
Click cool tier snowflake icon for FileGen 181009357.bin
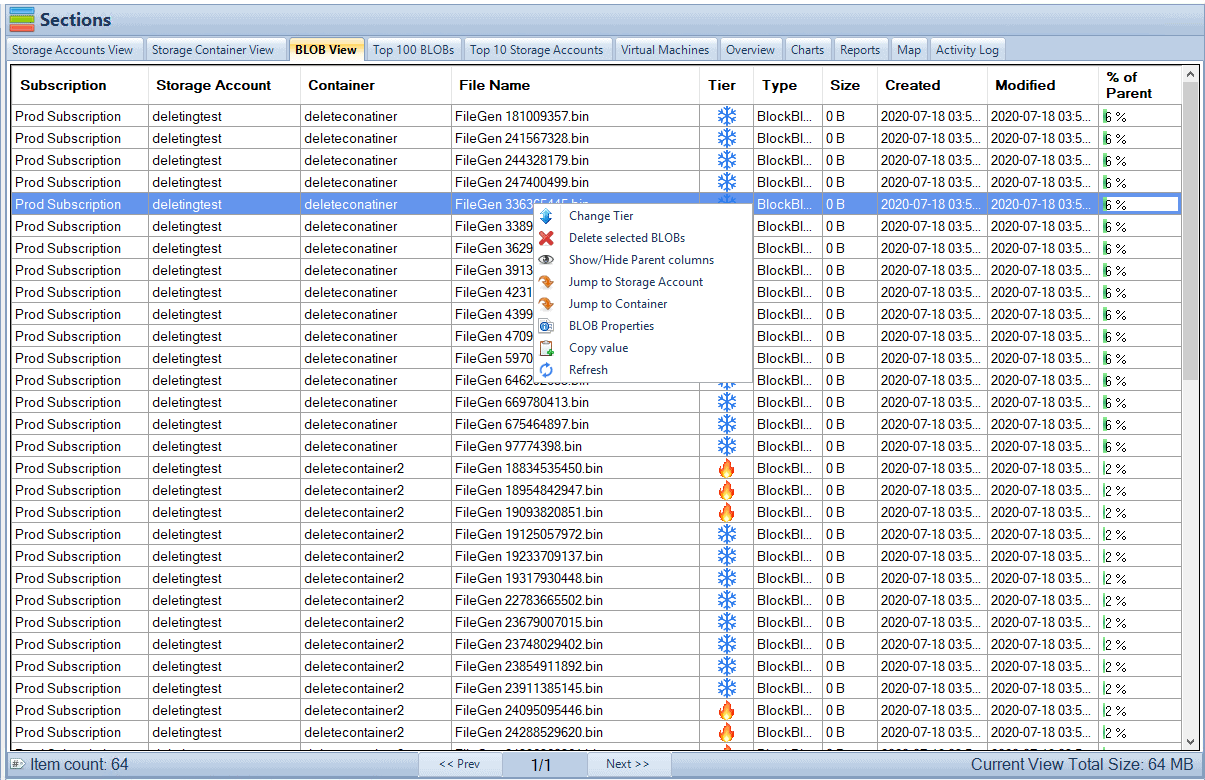(726, 116)
